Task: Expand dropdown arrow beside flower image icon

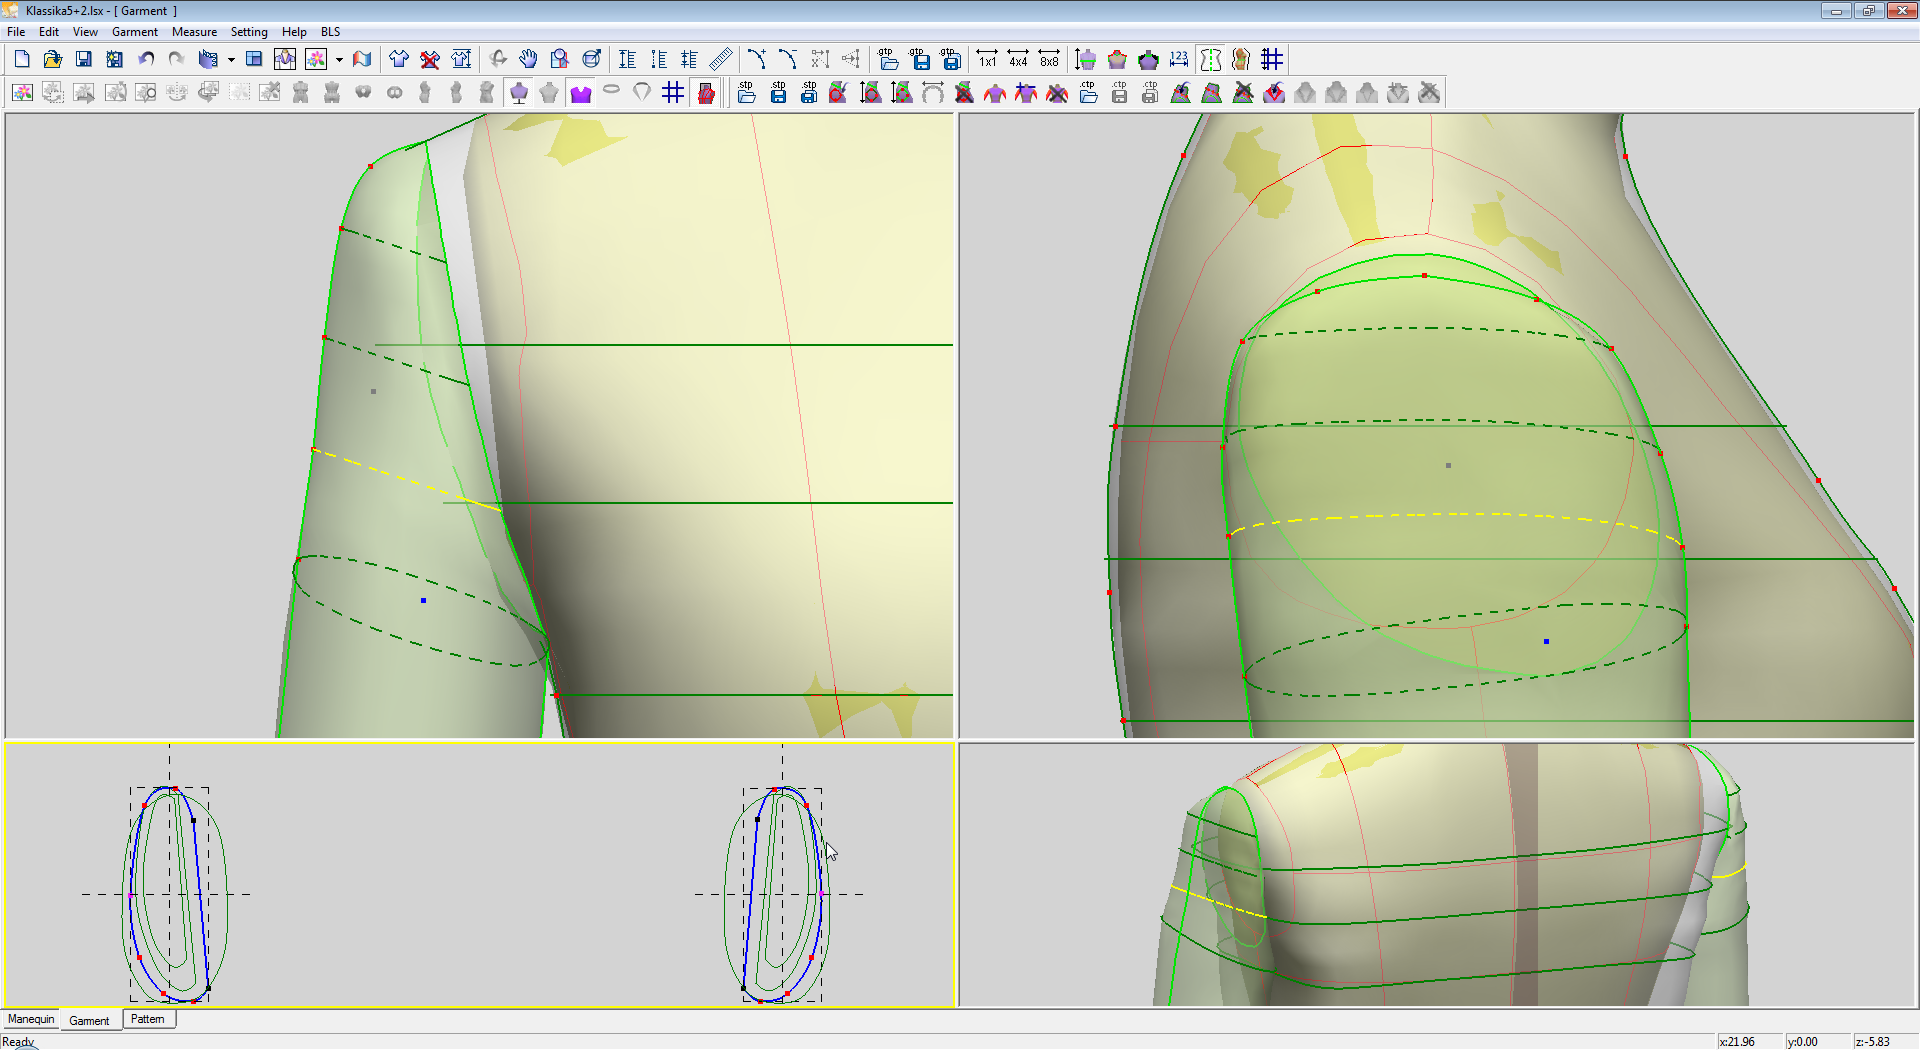Action: (x=339, y=60)
